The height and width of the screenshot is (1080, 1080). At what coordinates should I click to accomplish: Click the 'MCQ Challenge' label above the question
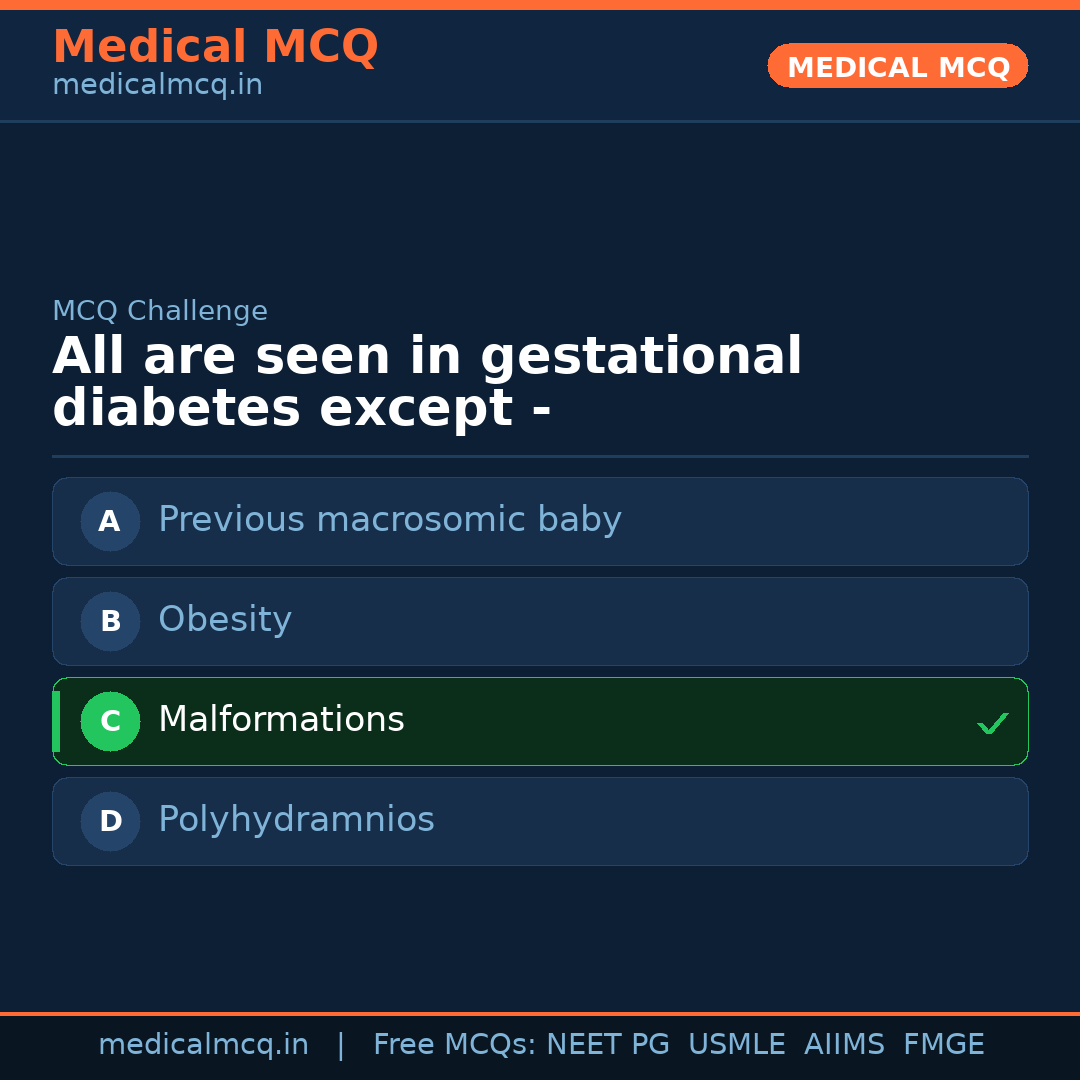160,311
